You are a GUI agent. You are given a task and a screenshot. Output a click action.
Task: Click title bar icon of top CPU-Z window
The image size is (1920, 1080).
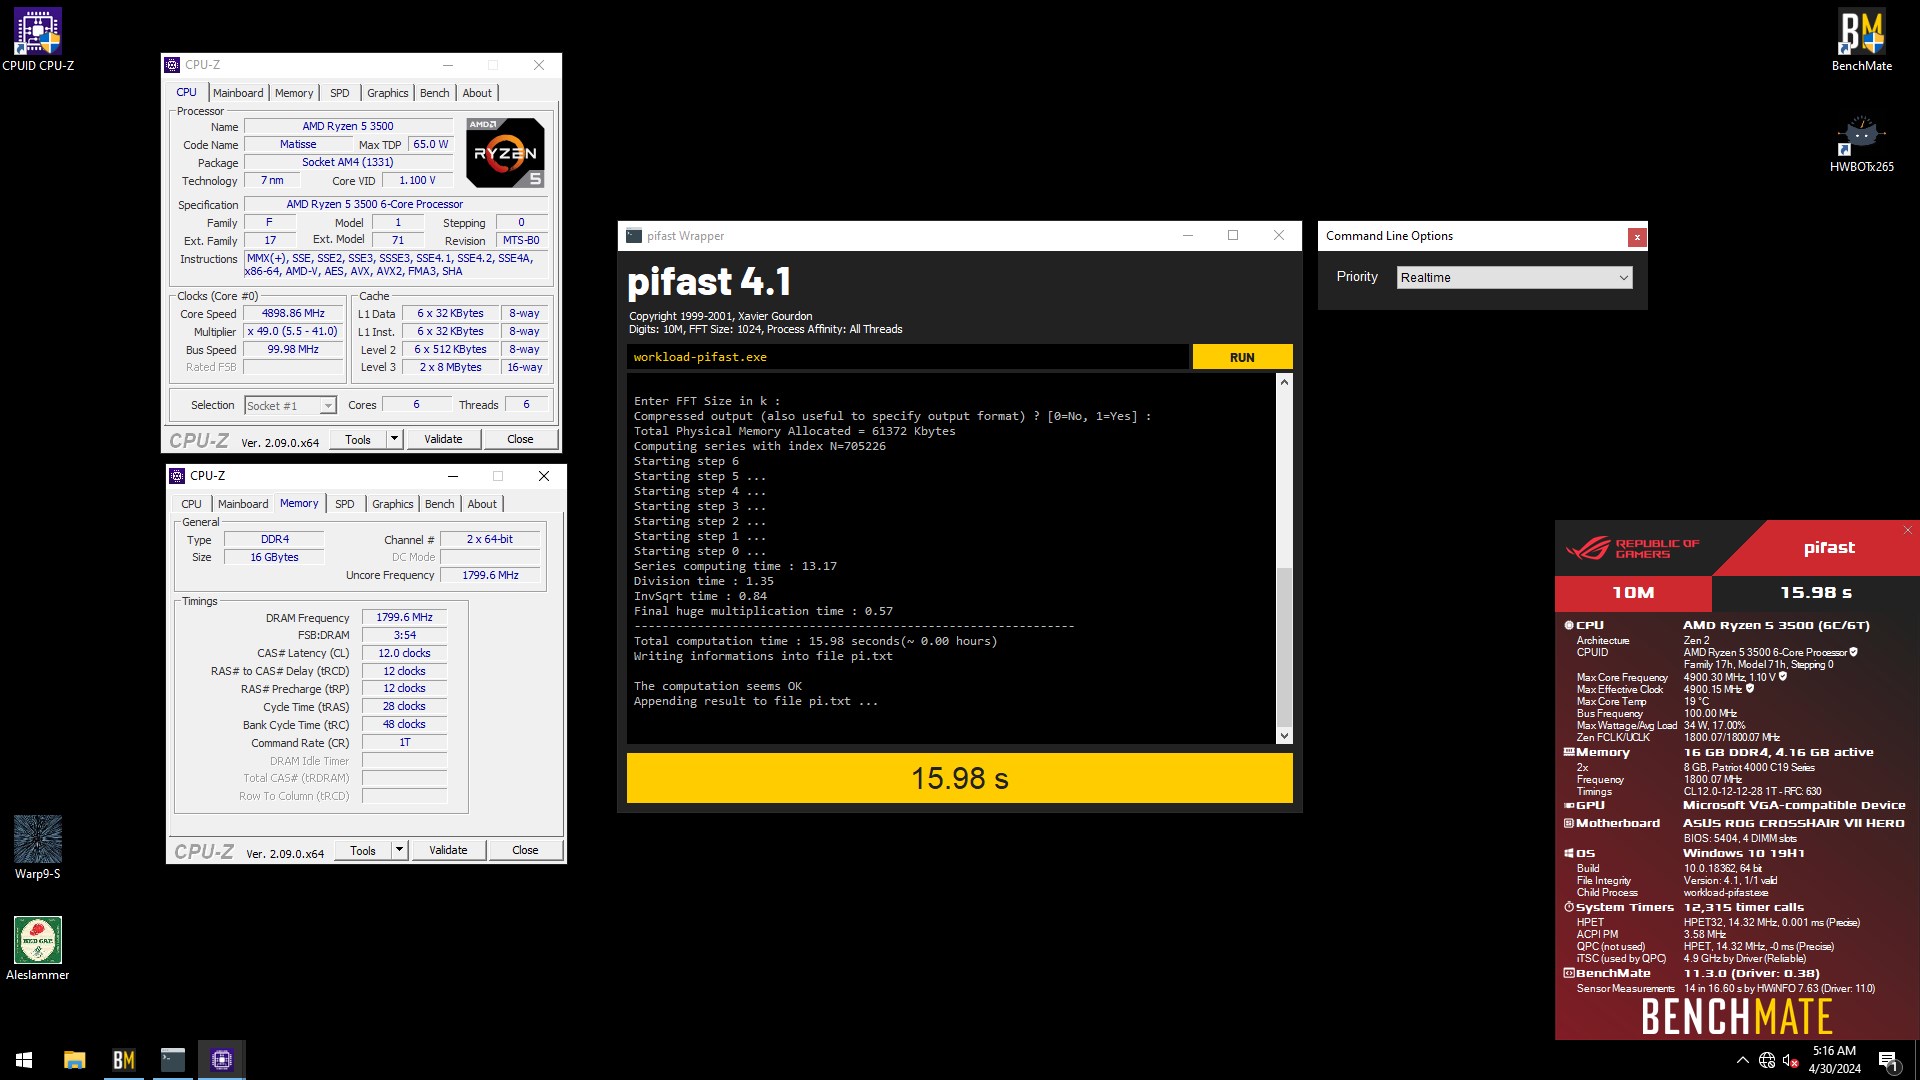(172, 65)
